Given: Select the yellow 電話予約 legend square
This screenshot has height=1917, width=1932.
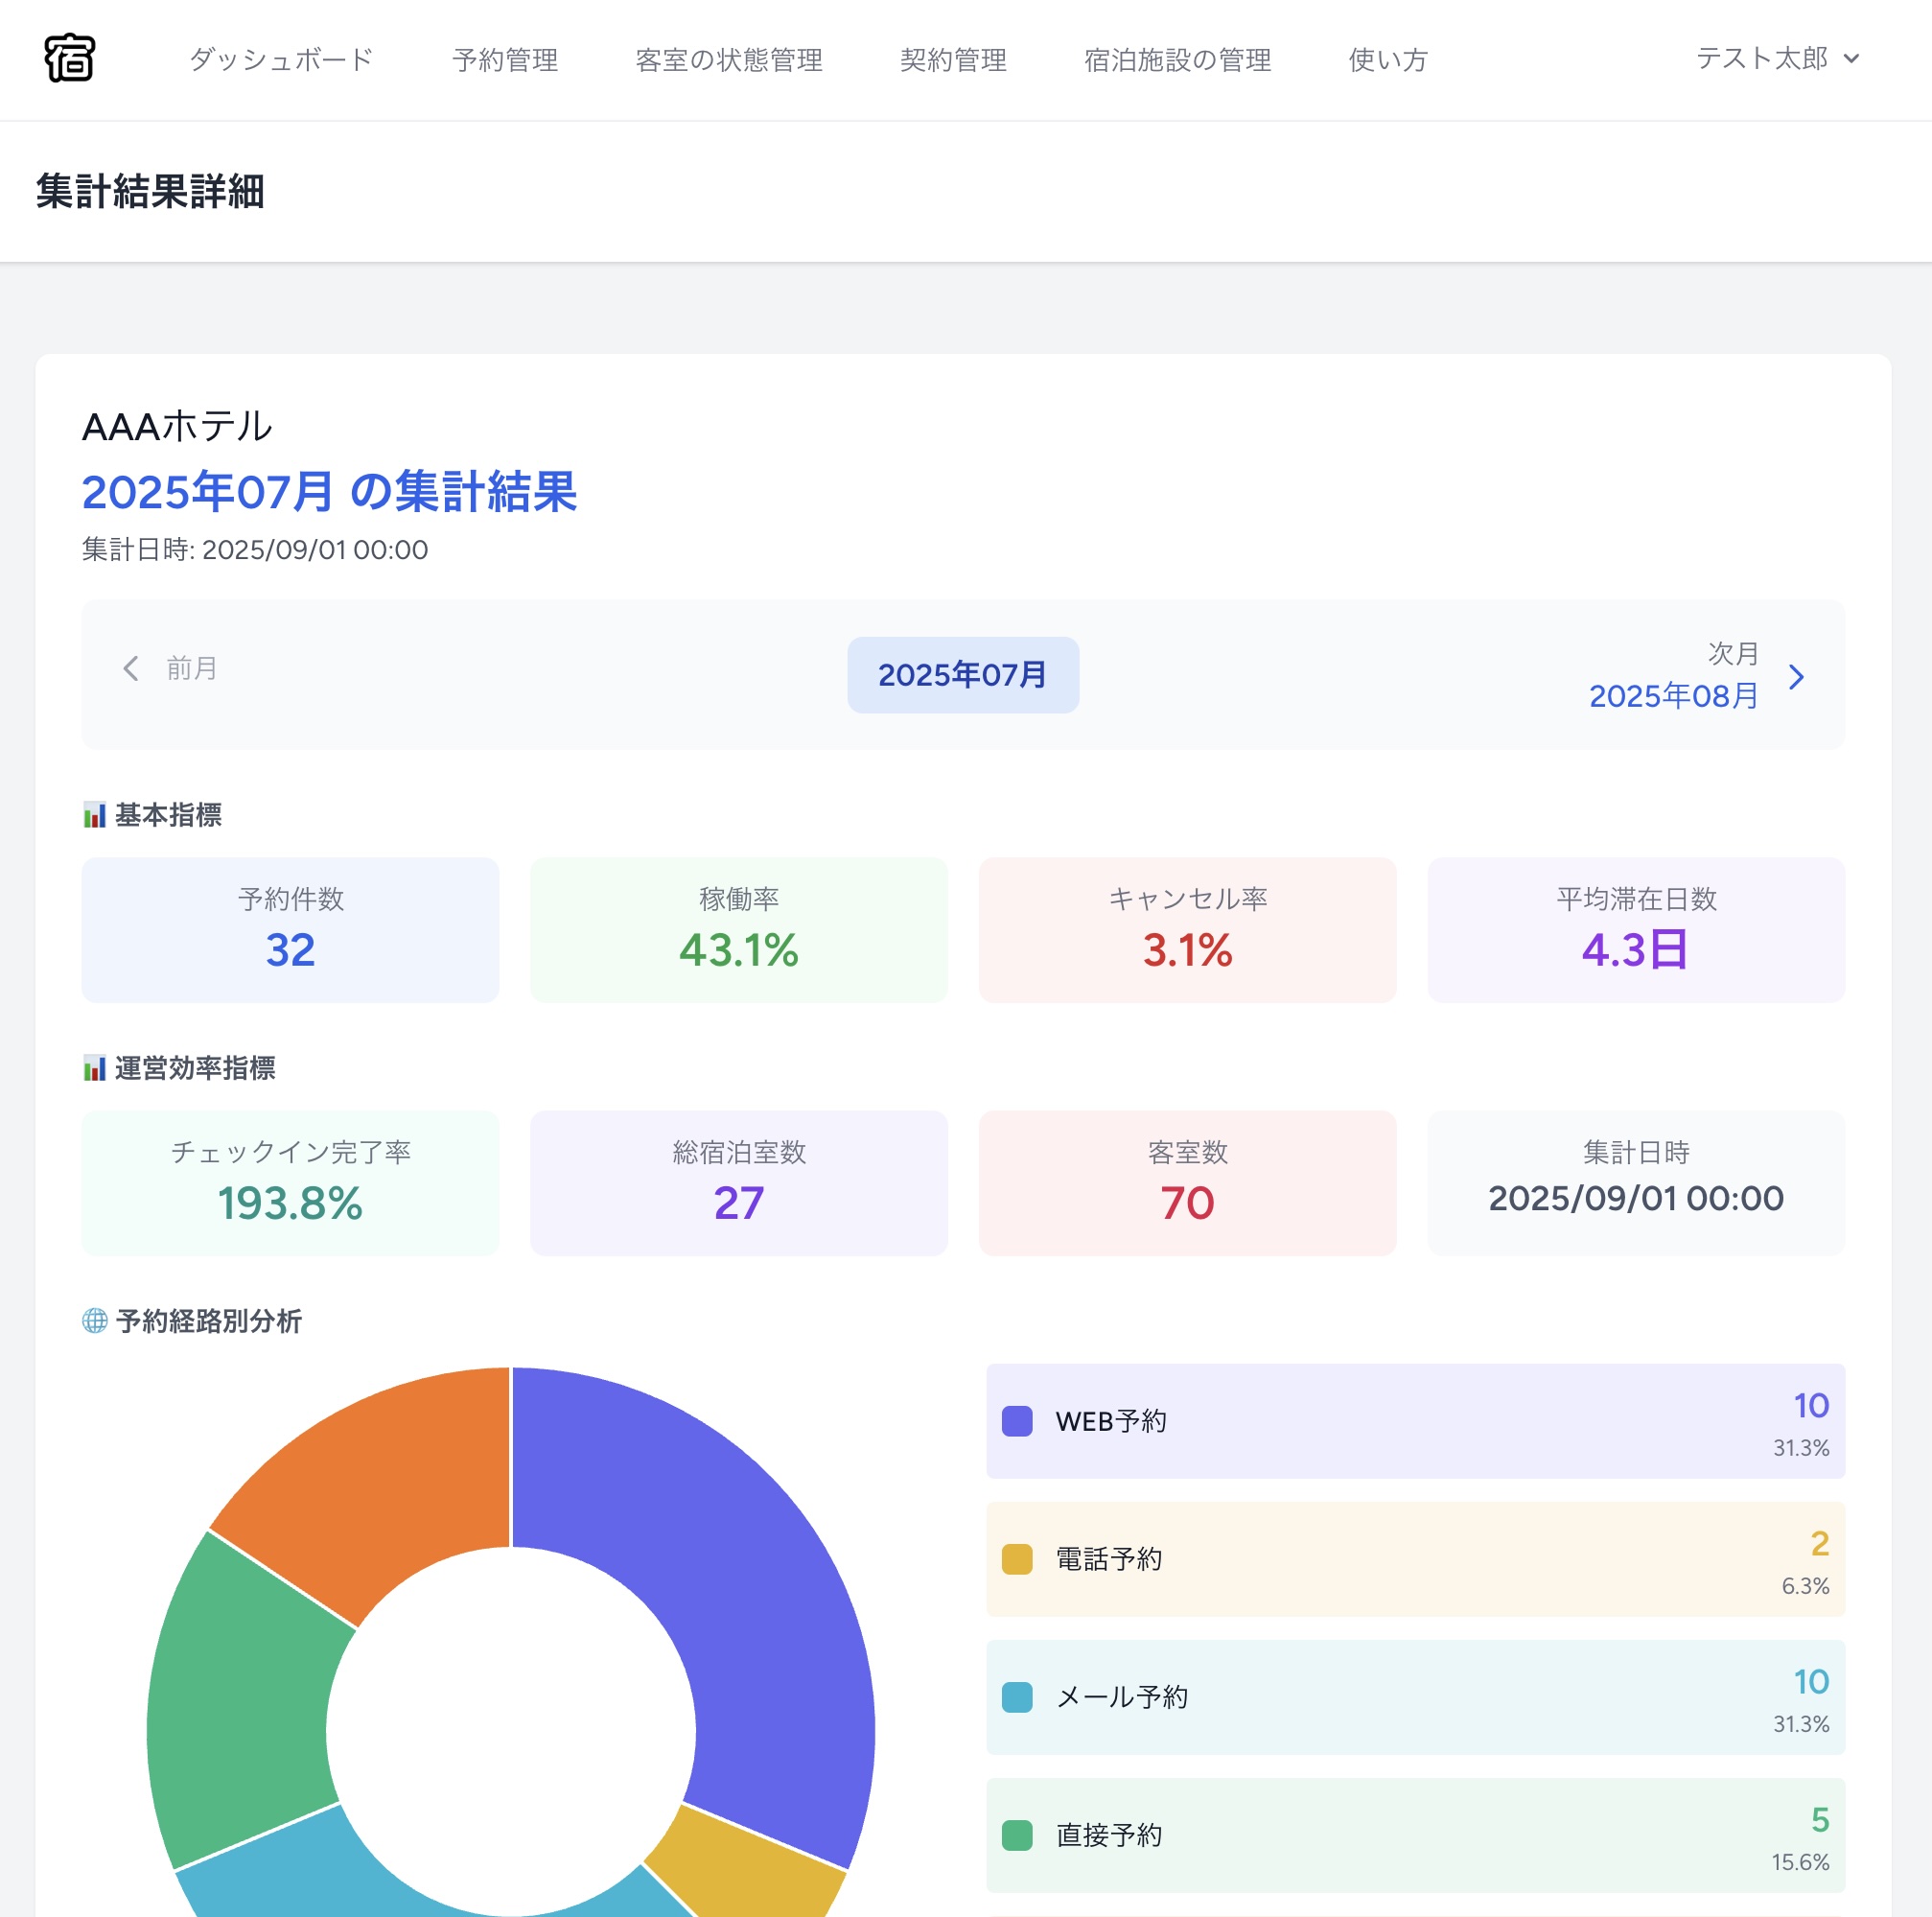Looking at the screenshot, I should [1017, 1558].
